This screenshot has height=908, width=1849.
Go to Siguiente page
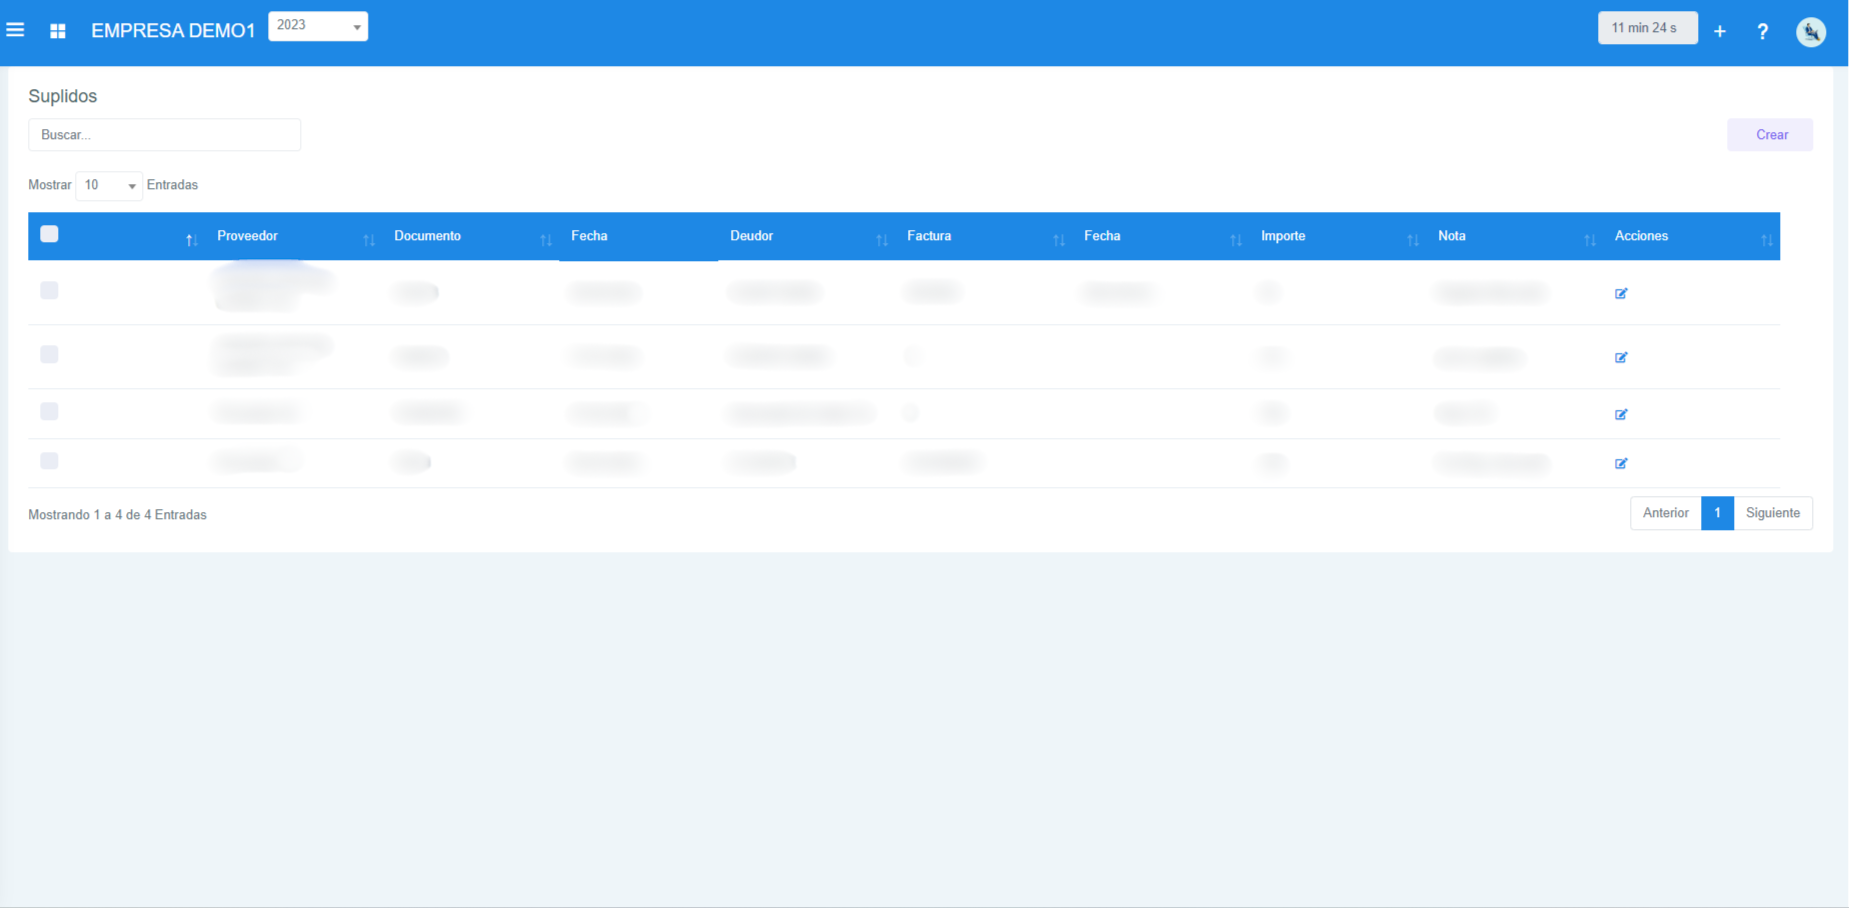click(1772, 513)
